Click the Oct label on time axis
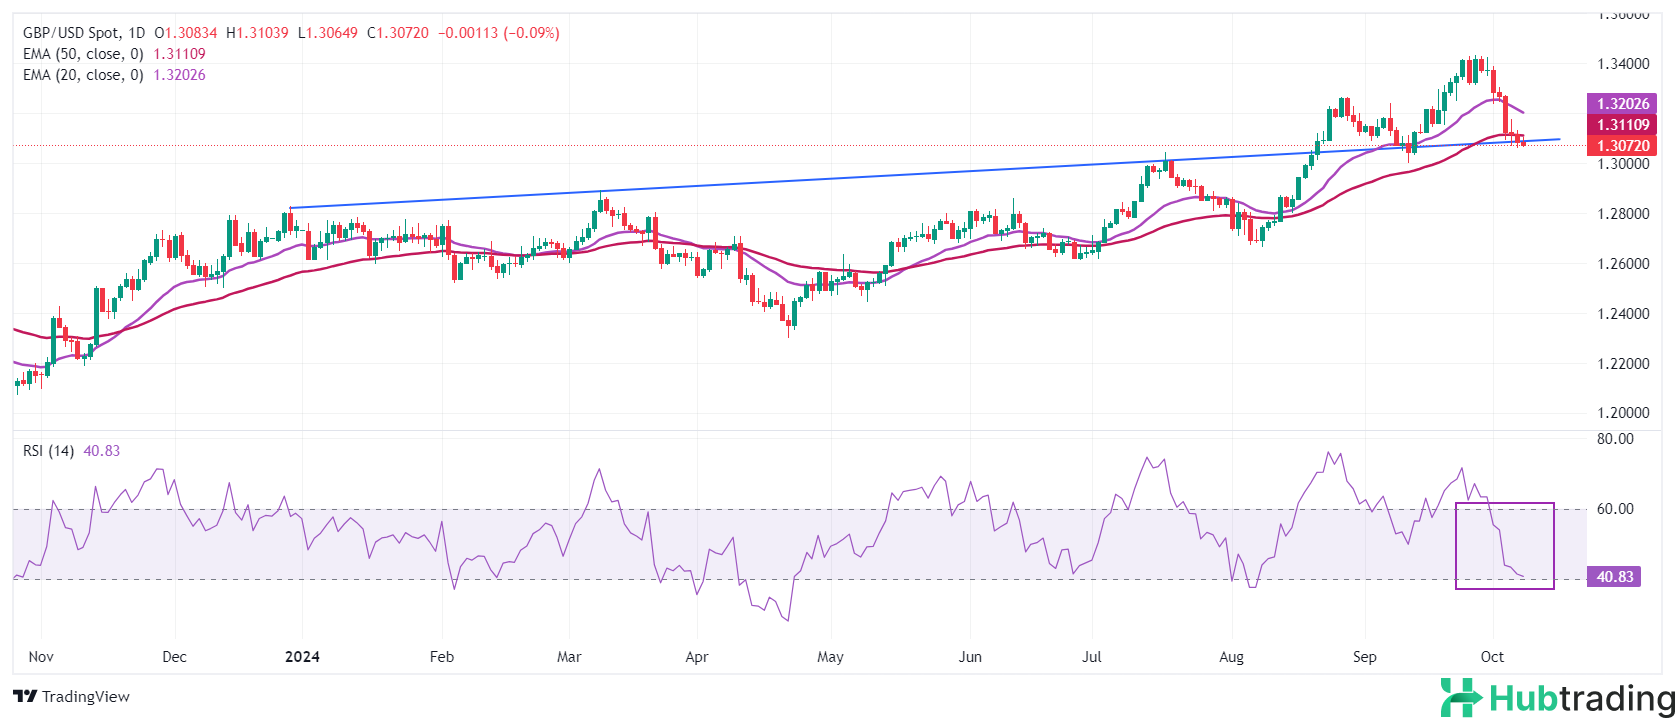Screen dimensions: 1675x718 [1492, 657]
